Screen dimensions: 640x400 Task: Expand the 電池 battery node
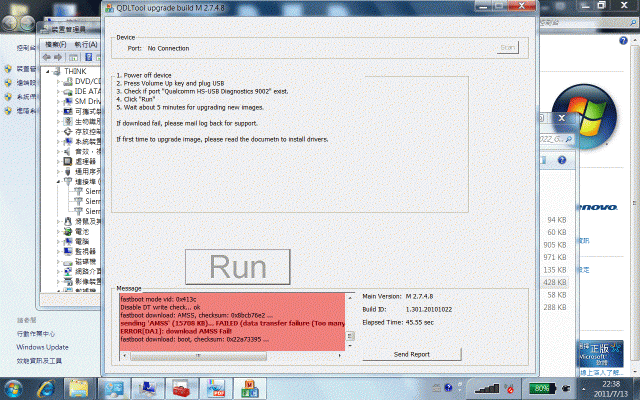pos(58,231)
